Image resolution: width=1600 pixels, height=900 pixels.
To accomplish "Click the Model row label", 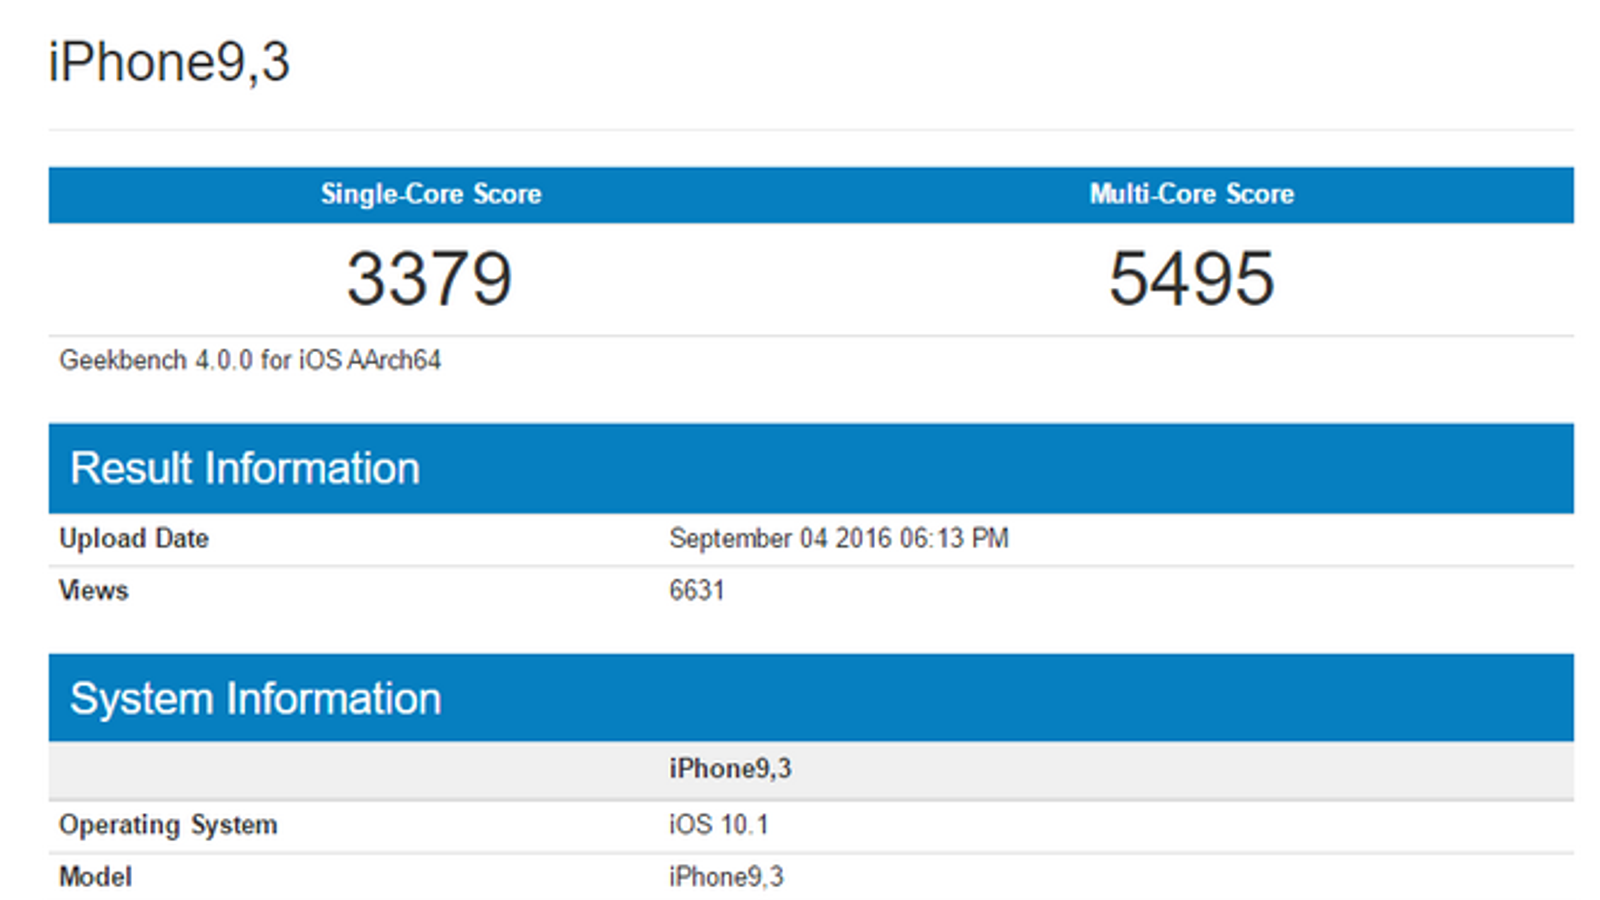I will (95, 877).
